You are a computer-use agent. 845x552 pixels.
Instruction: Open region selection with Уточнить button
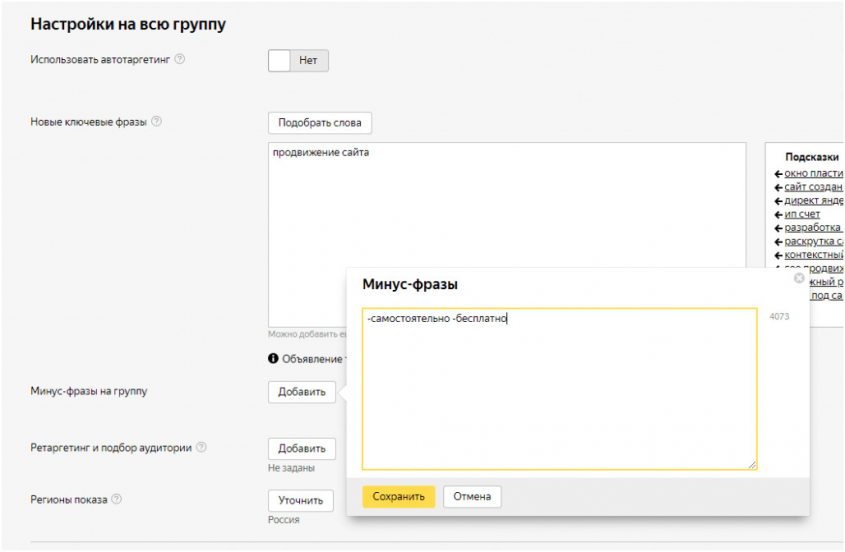click(300, 500)
